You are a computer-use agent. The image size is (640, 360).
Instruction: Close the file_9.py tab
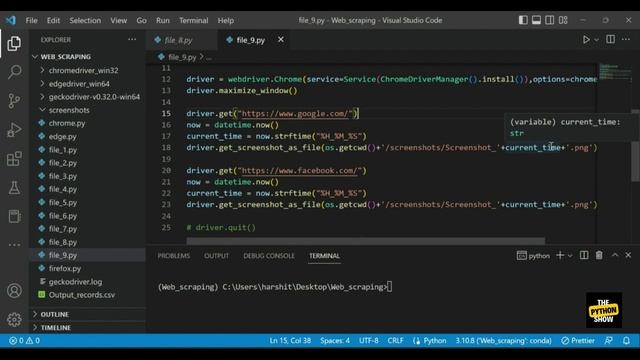pyautogui.click(x=281, y=40)
